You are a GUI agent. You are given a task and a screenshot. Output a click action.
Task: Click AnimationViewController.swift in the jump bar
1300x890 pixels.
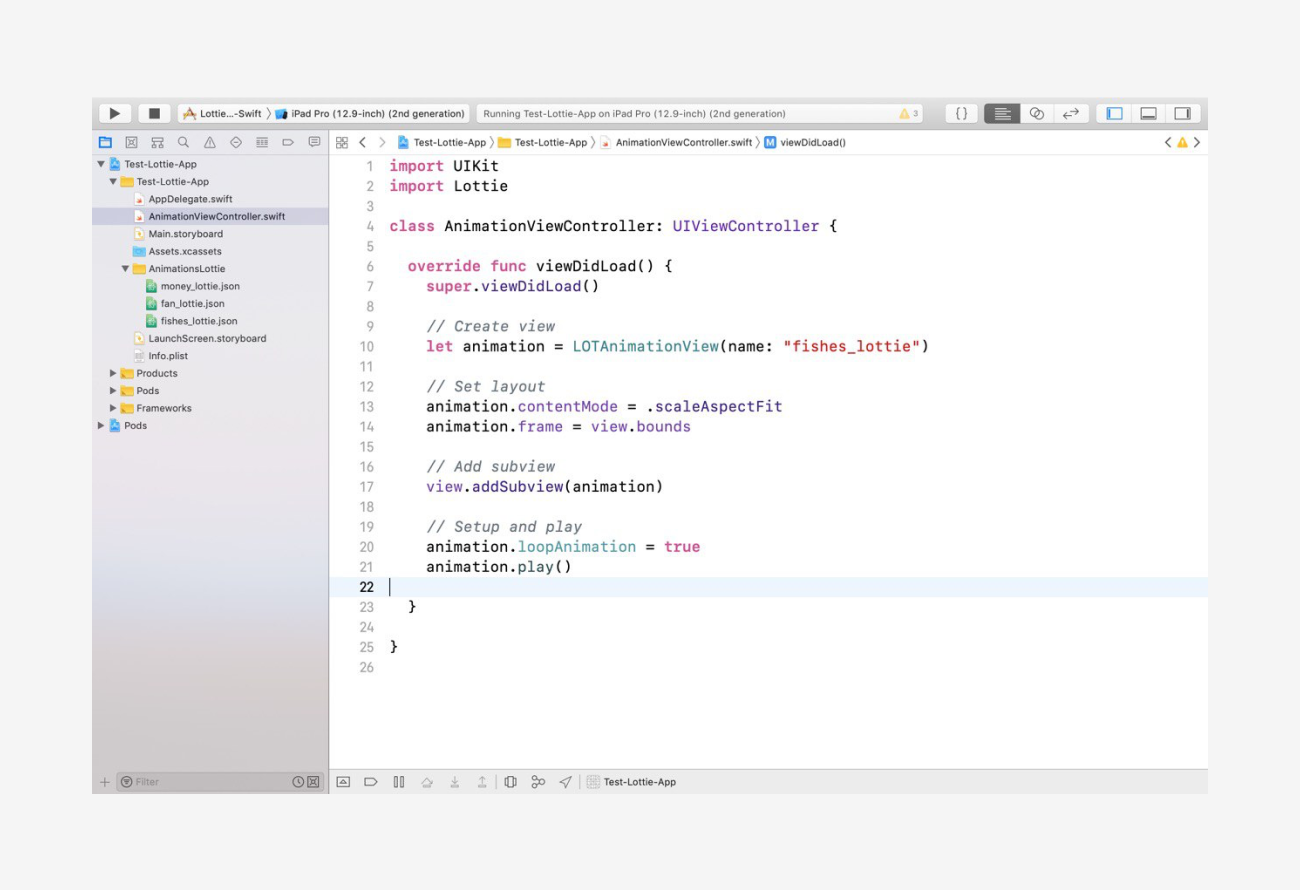(x=676, y=142)
